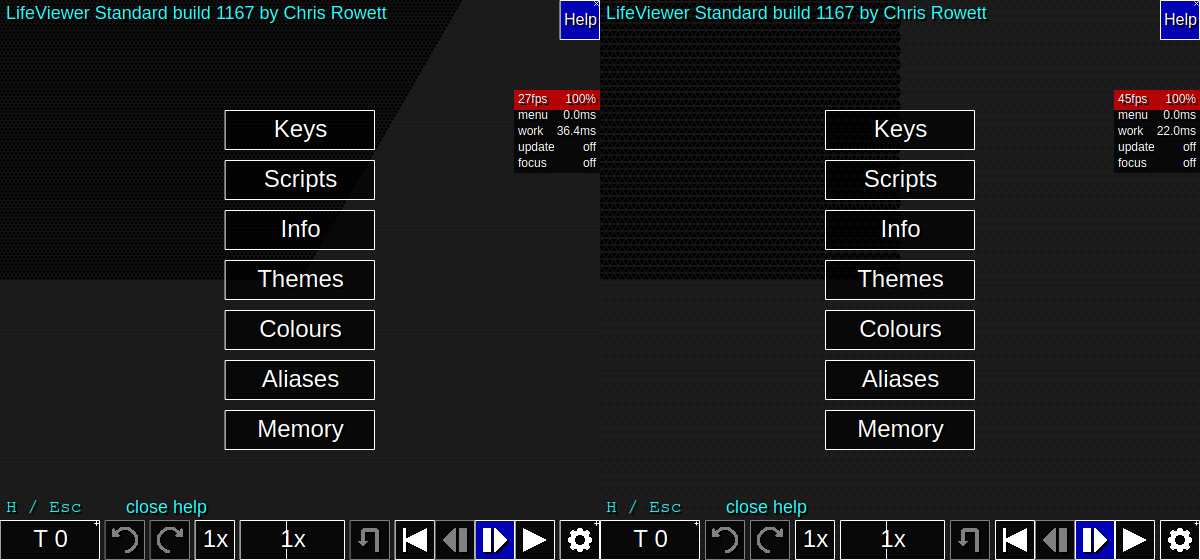Viewport: 1200px width, 560px height.
Task: Reset to start in the left viewer
Action: click(415, 540)
